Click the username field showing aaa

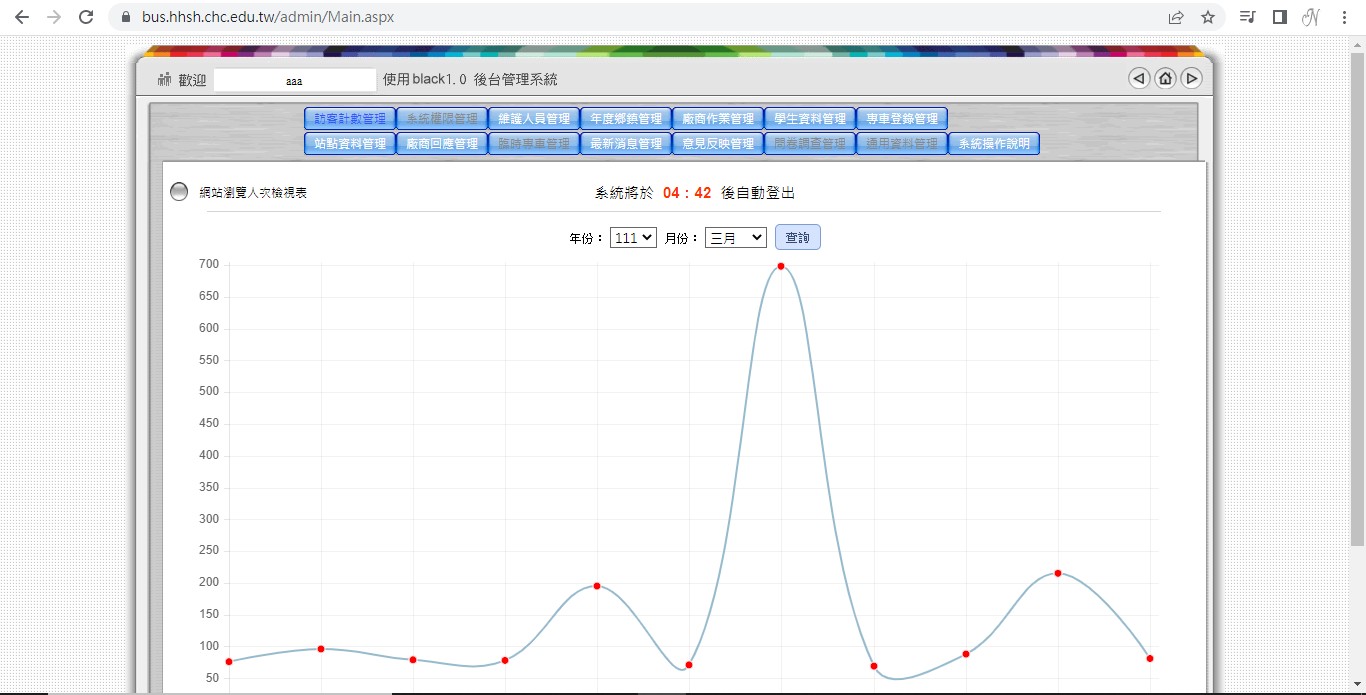[x=295, y=80]
